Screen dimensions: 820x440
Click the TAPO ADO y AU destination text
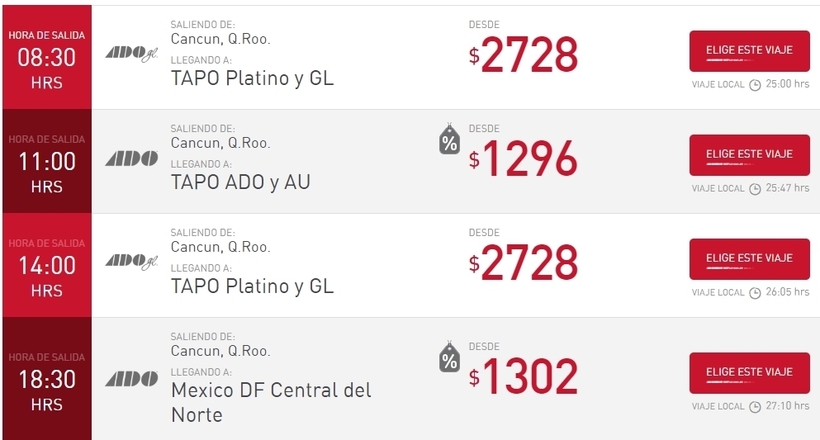coord(241,183)
